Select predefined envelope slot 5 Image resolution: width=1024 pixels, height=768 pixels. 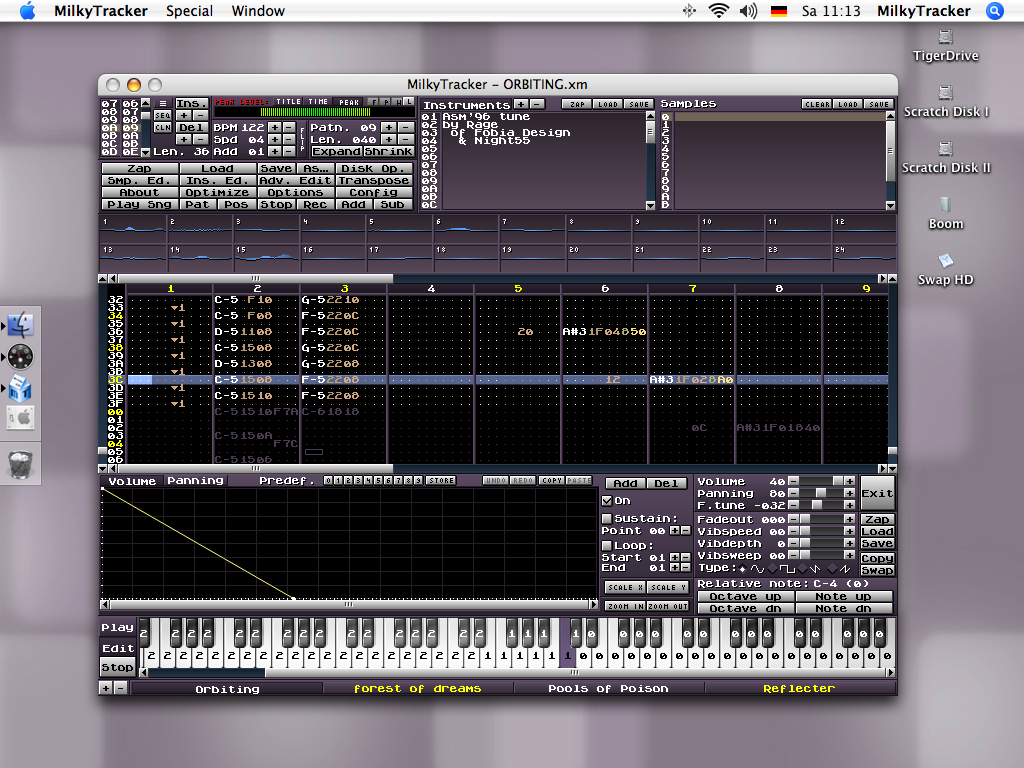pyautogui.click(x=378, y=481)
